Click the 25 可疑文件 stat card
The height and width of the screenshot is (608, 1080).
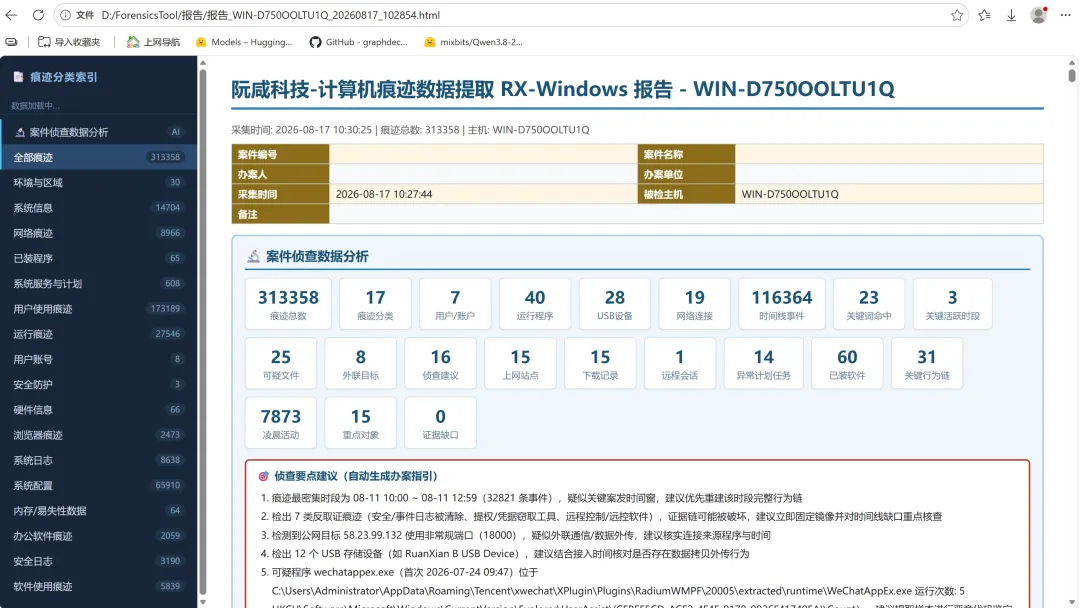coord(281,363)
